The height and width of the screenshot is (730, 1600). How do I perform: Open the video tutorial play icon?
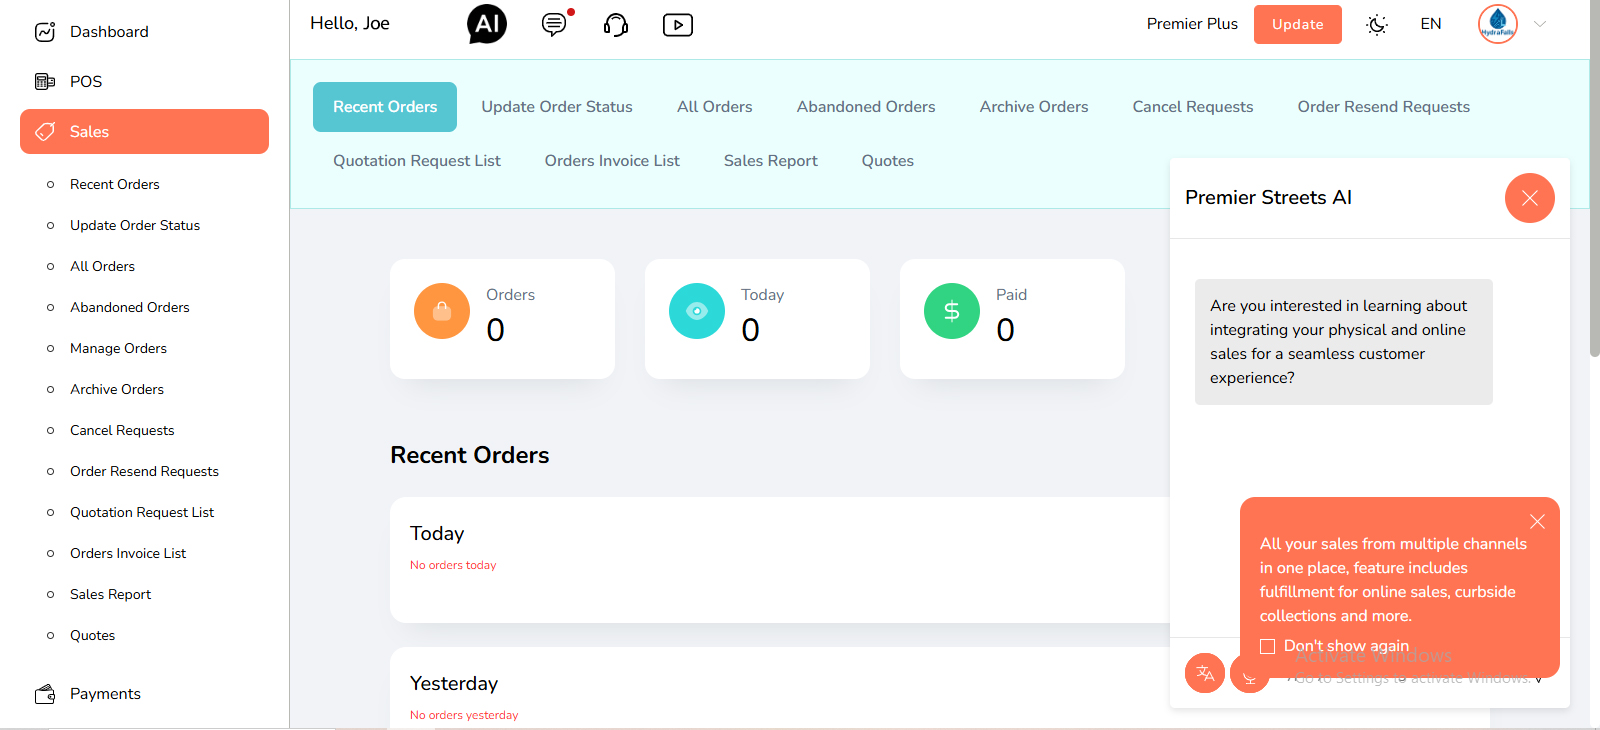pos(678,24)
